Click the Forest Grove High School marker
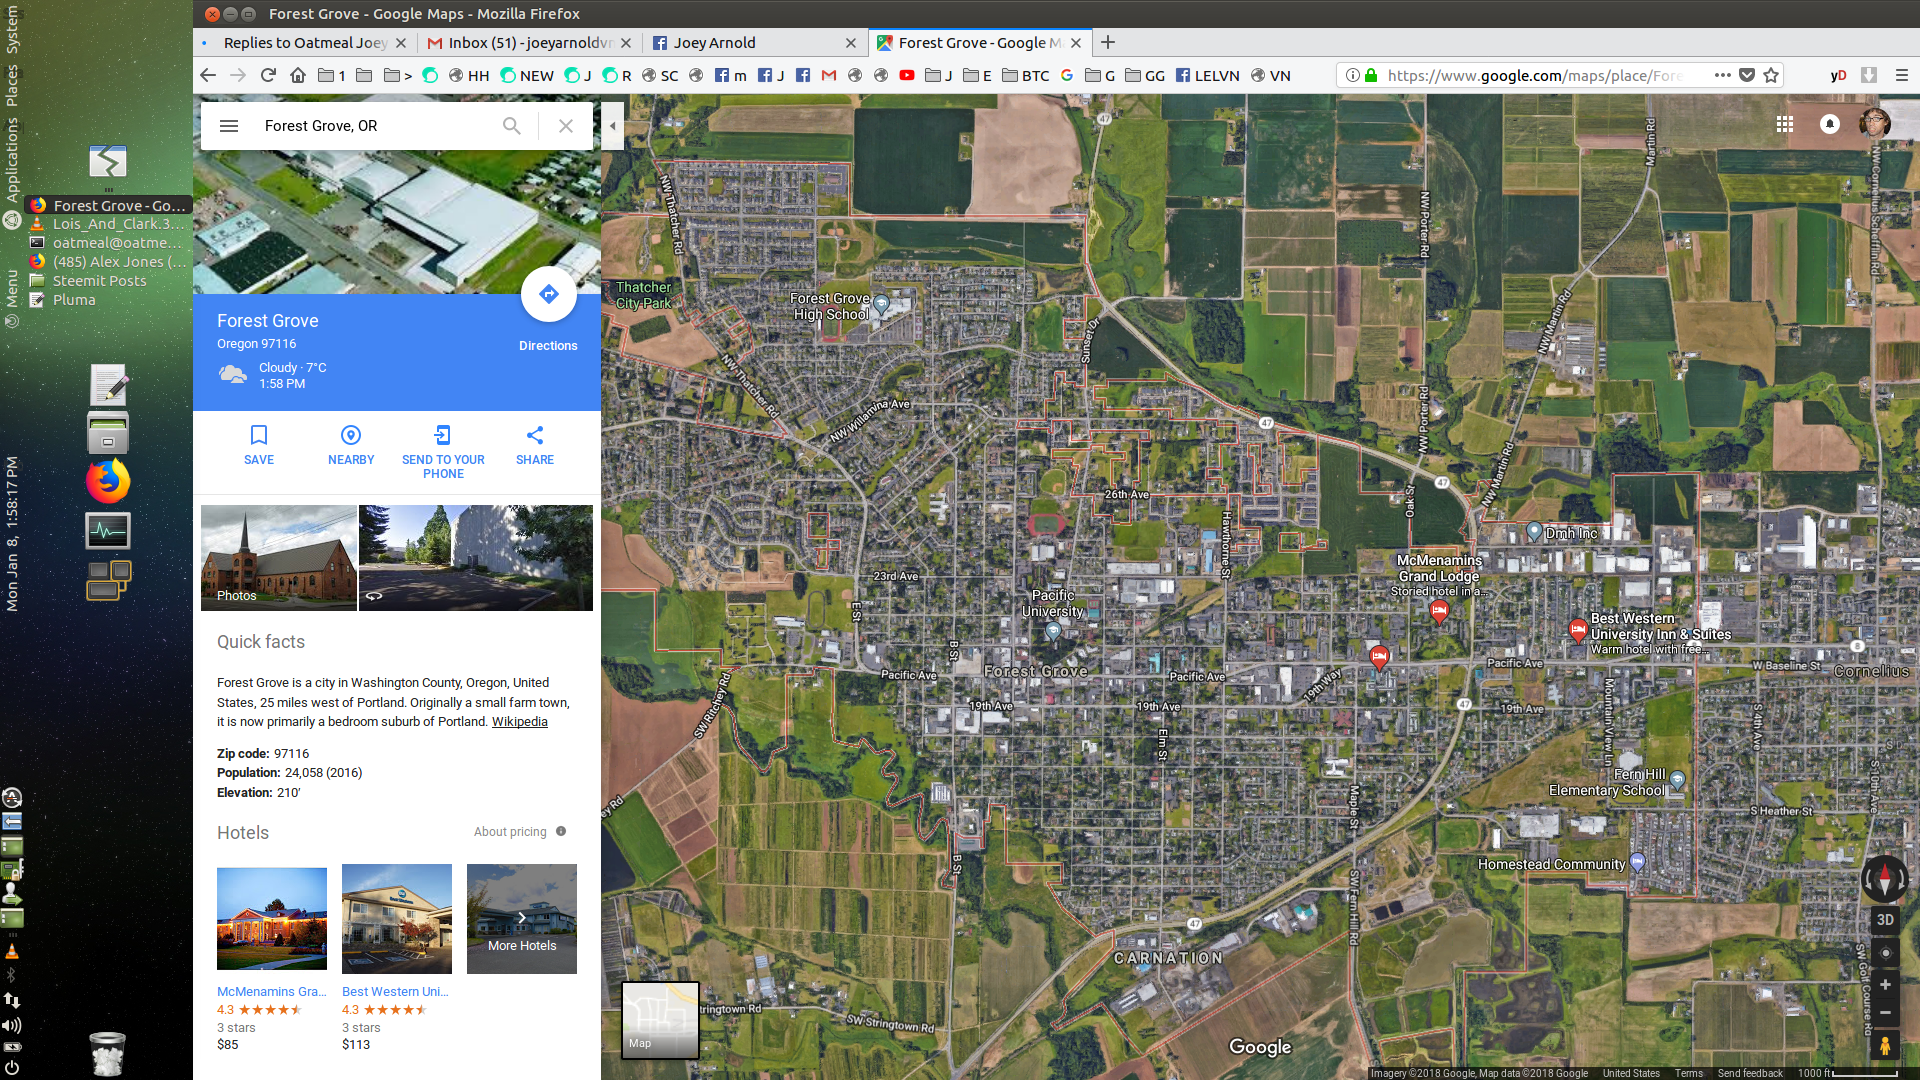Image resolution: width=1920 pixels, height=1080 pixels. click(881, 303)
